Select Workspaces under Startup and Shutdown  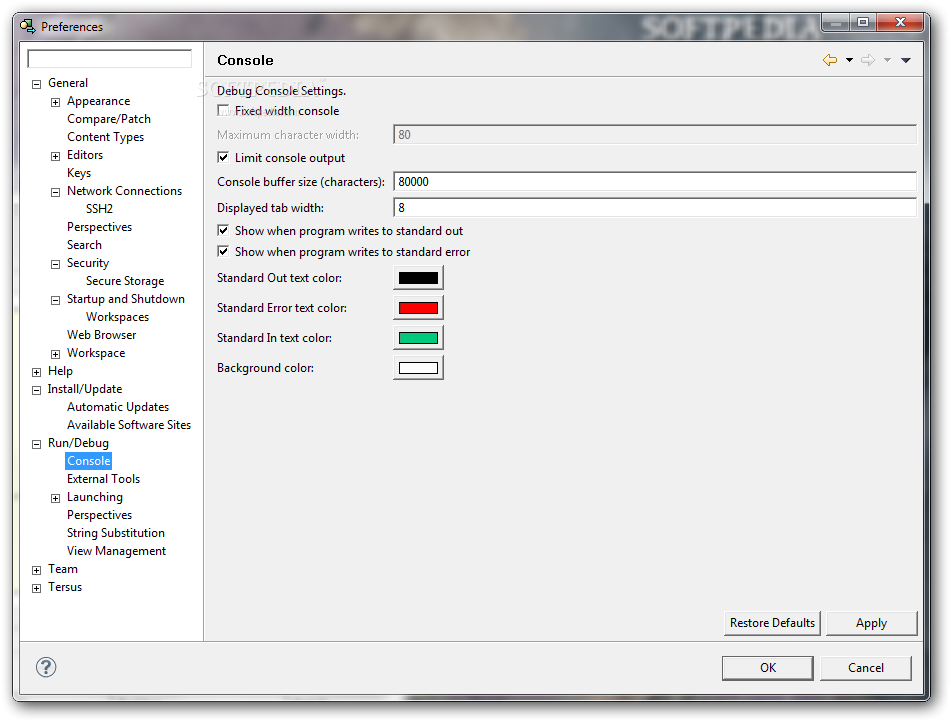pyautogui.click(x=117, y=317)
